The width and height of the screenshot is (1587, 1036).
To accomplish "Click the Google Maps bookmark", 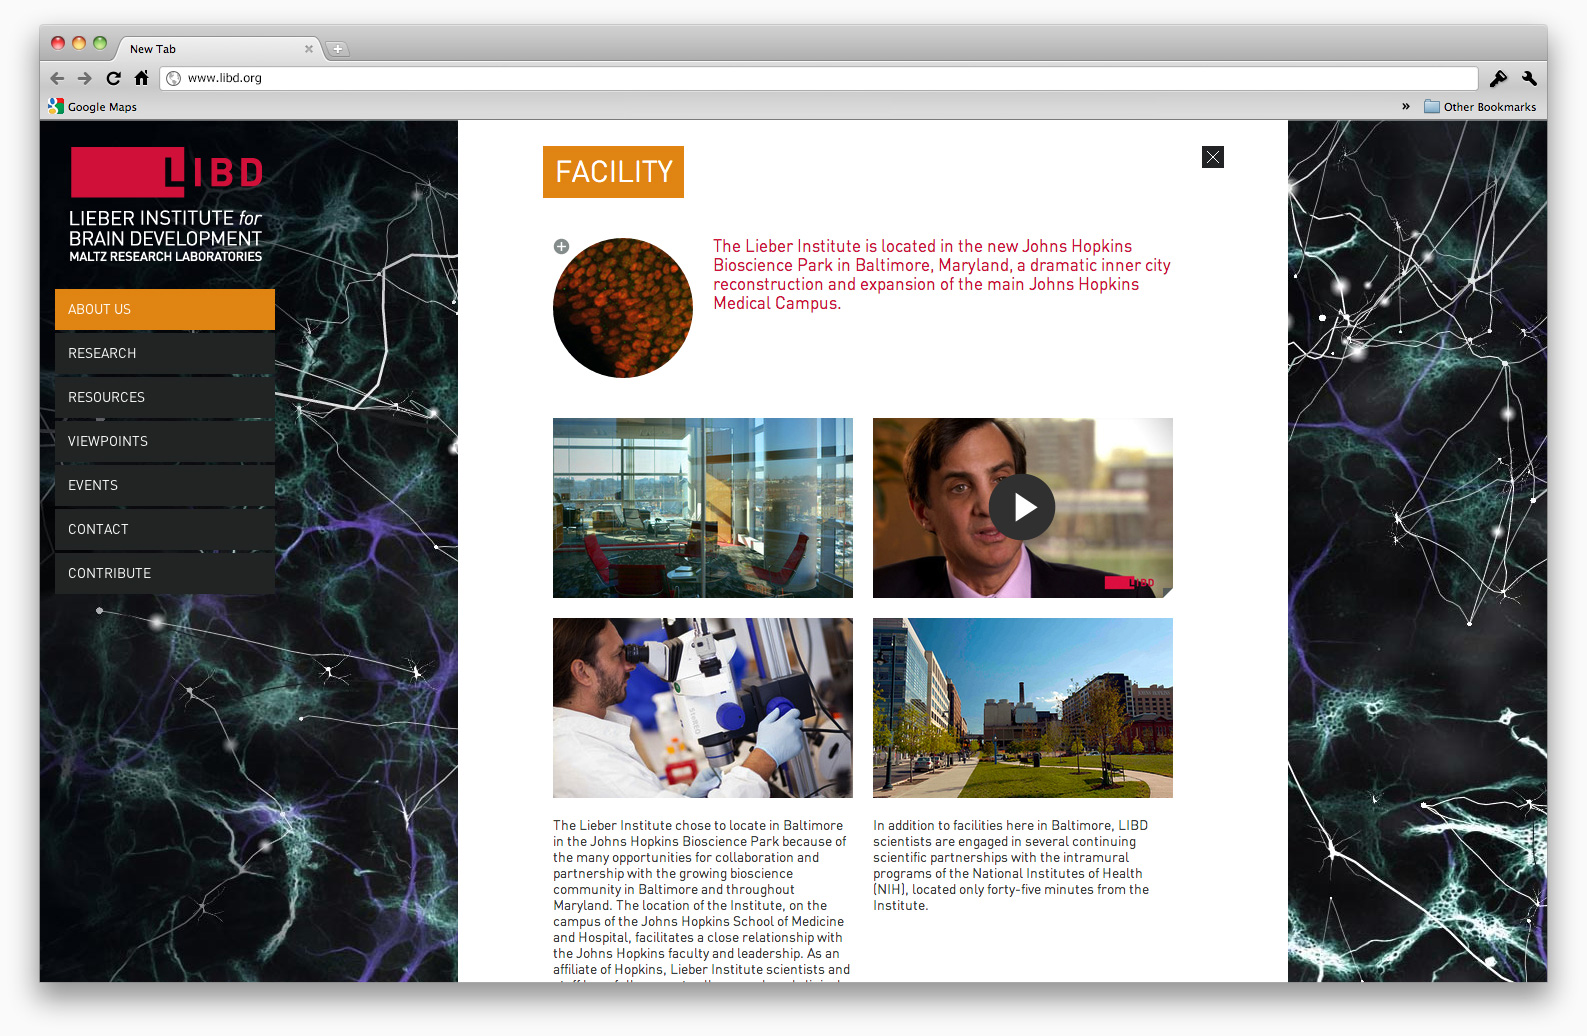I will click(x=93, y=107).
